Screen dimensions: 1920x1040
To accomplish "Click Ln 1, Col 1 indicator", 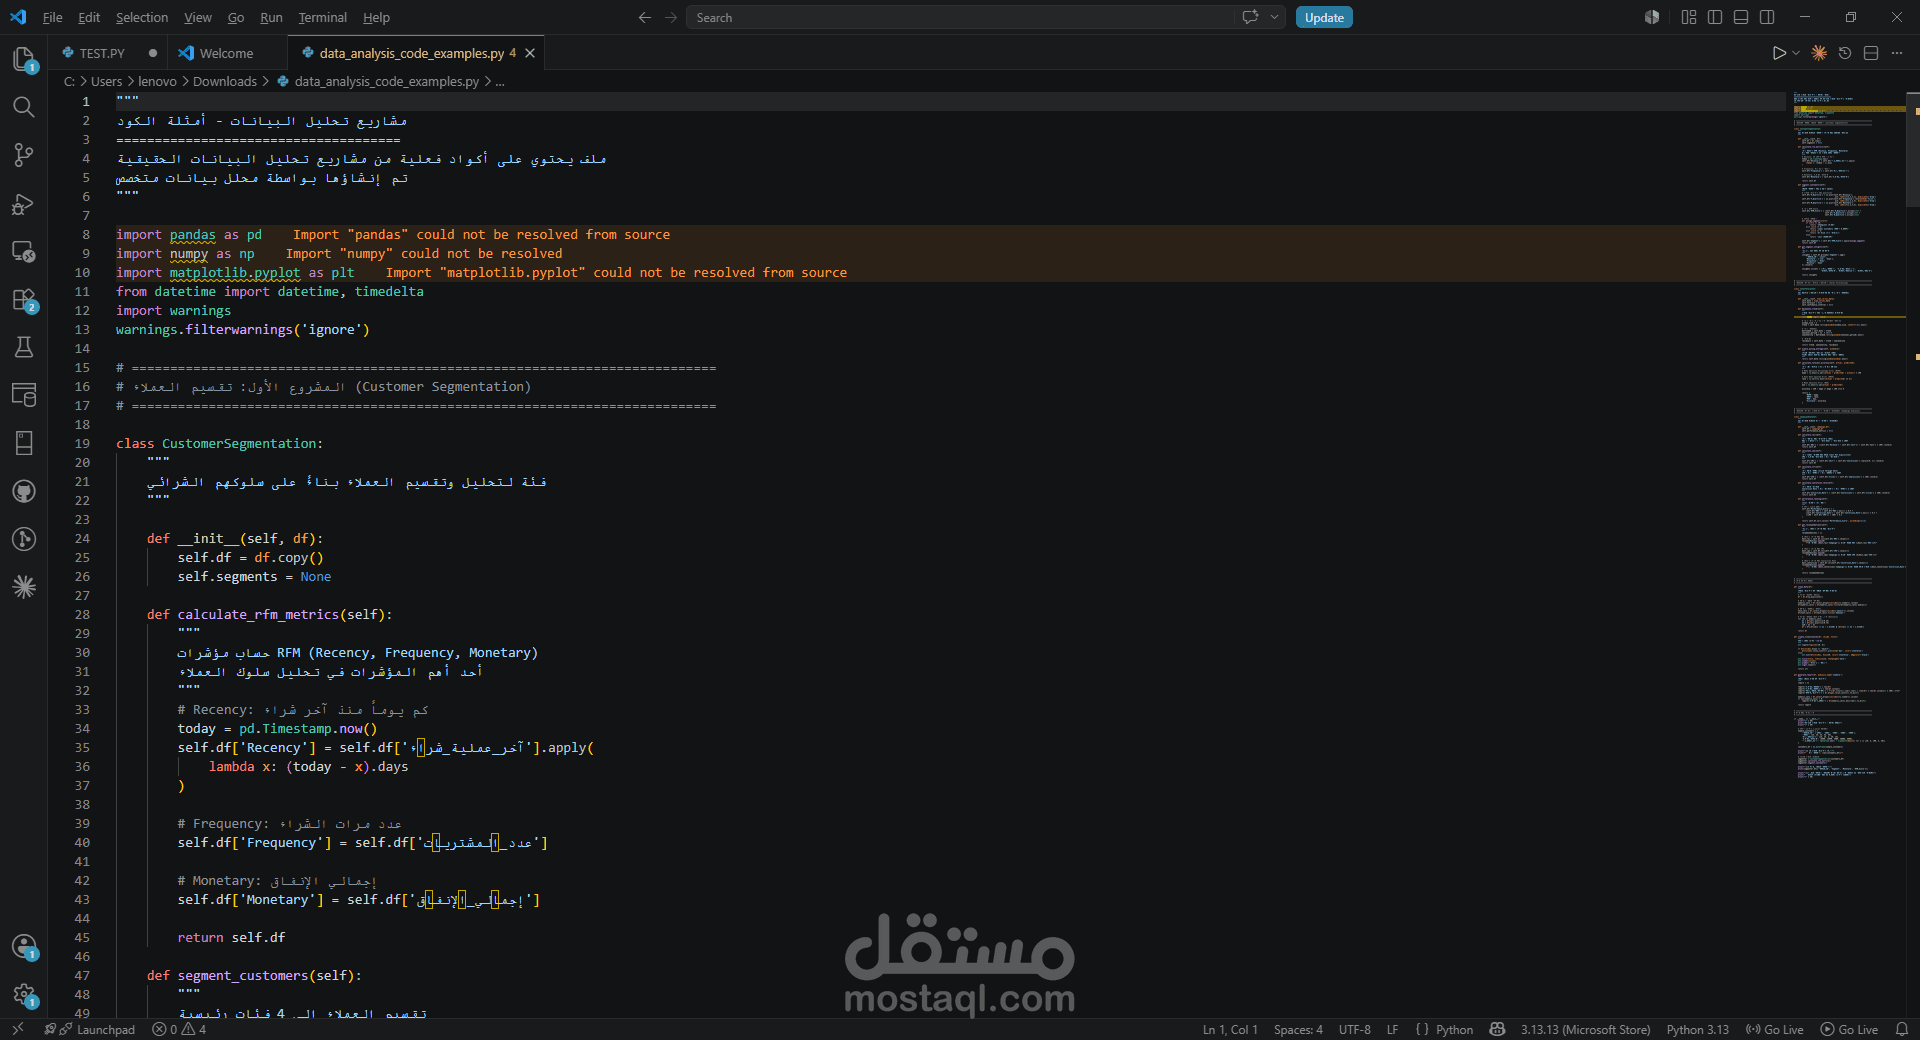I will pyautogui.click(x=1230, y=1029).
